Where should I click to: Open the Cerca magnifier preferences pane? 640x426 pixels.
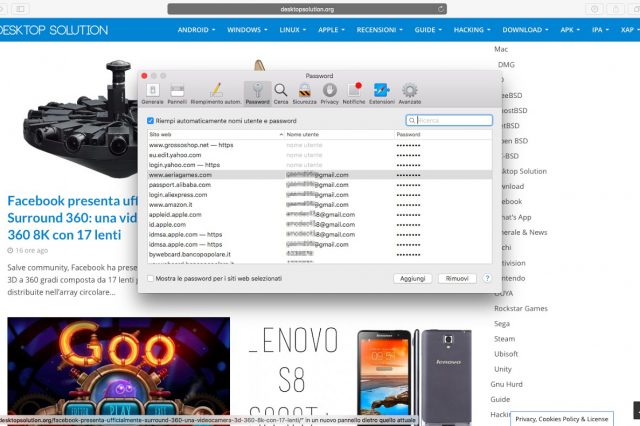281,93
